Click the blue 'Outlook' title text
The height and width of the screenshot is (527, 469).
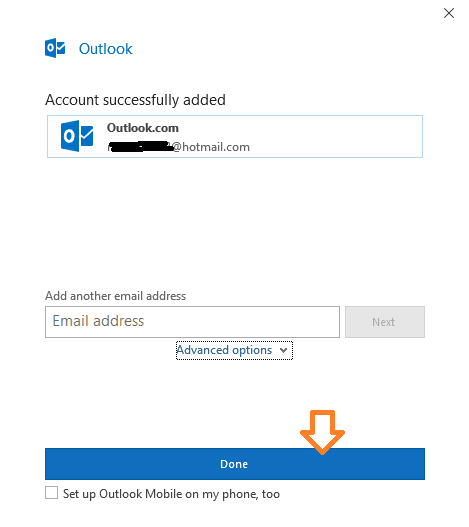[106, 49]
